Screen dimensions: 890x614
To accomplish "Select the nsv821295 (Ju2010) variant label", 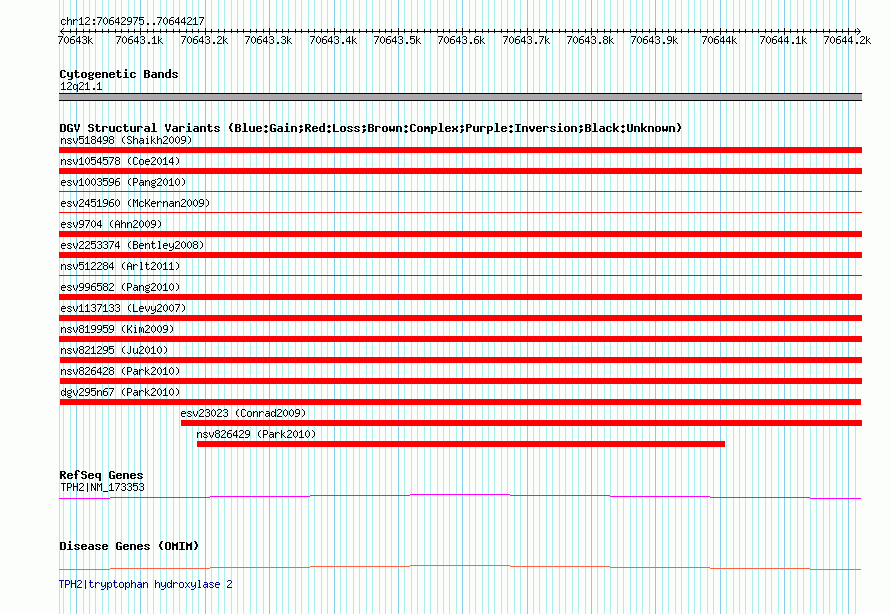I will point(114,350).
